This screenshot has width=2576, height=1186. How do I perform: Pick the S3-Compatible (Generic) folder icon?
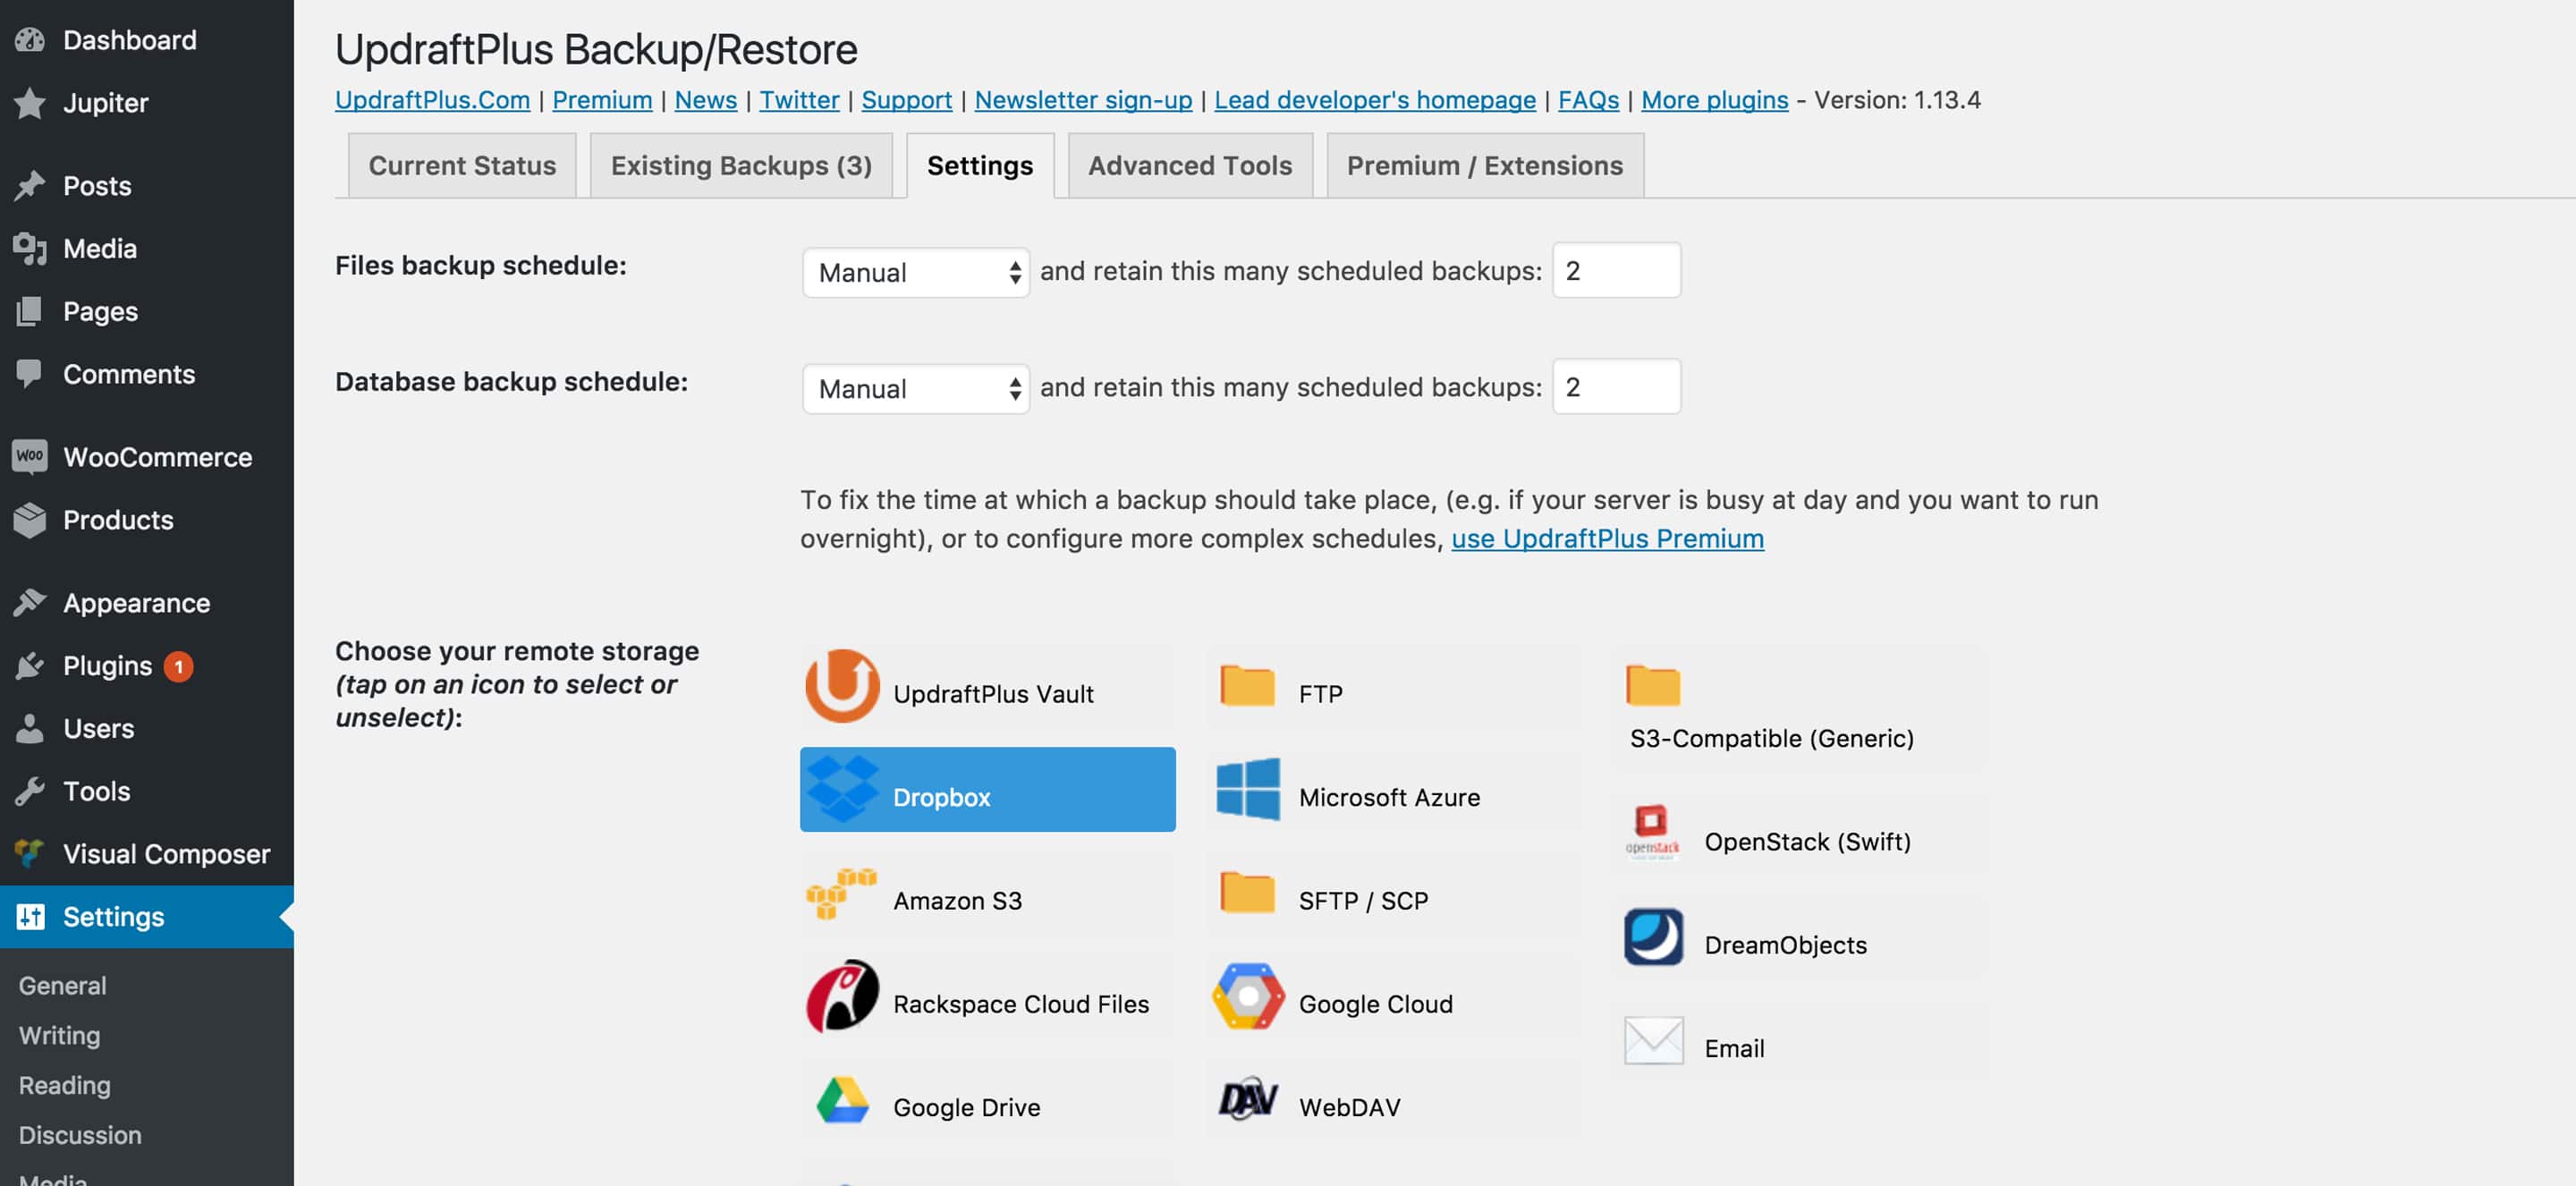pyautogui.click(x=1653, y=686)
